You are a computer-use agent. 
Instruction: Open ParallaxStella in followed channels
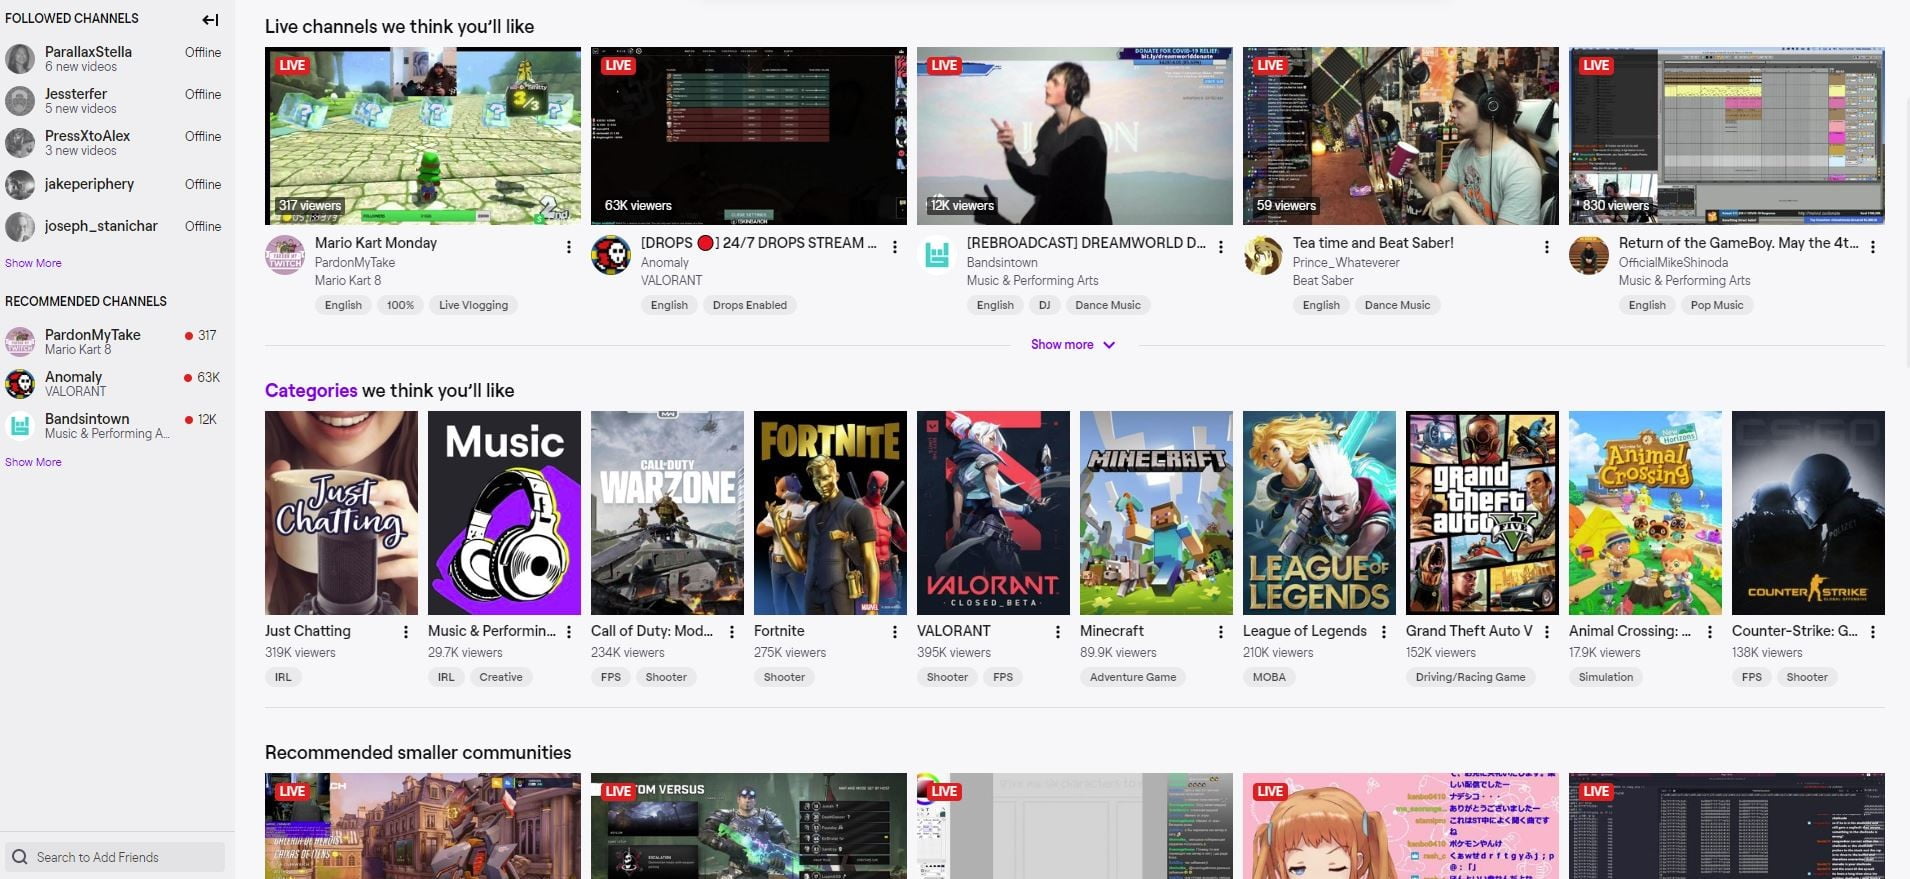click(x=88, y=52)
